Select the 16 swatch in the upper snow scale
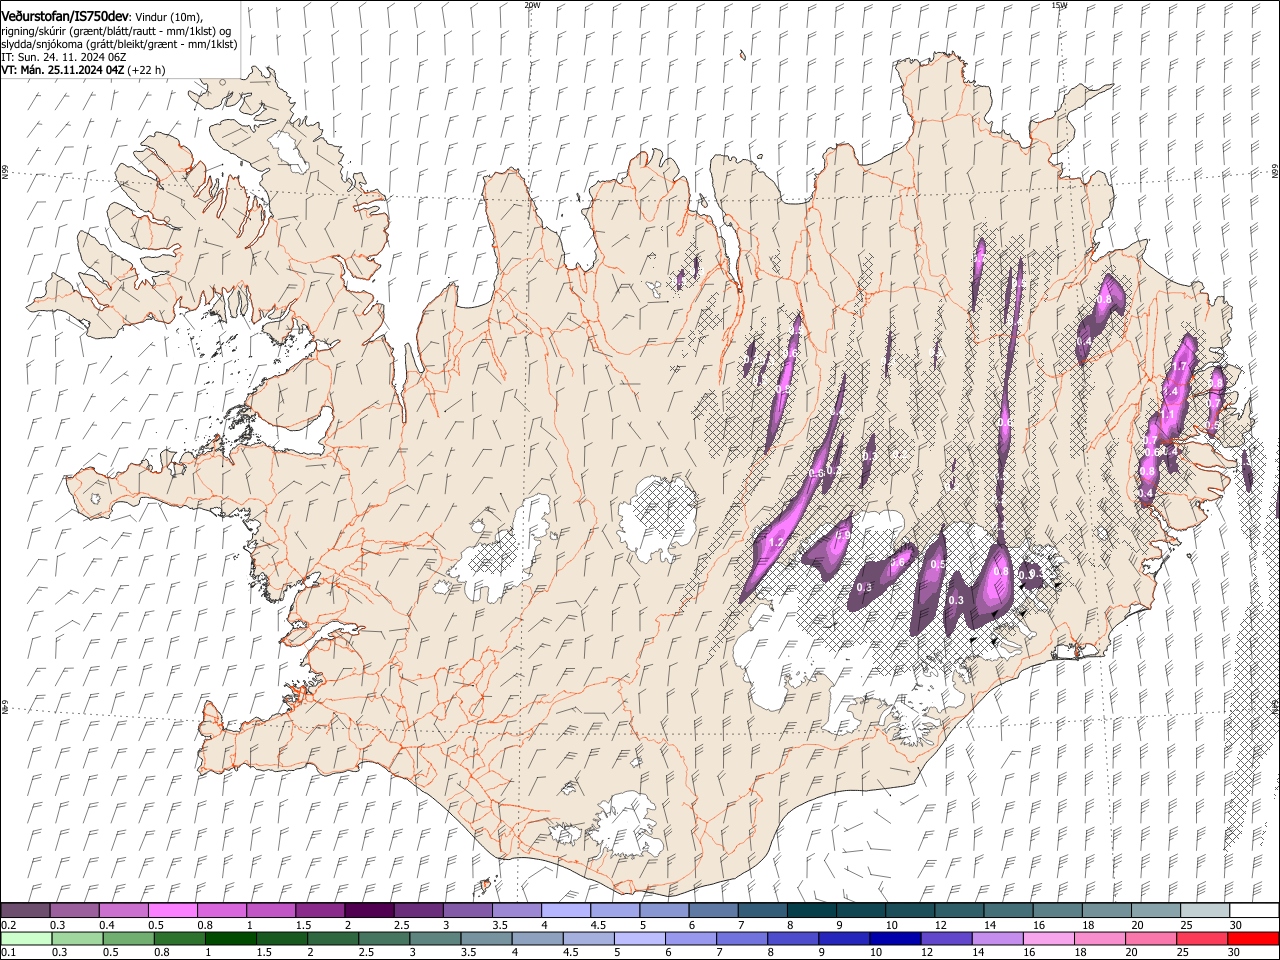 pyautogui.click(x=1058, y=910)
